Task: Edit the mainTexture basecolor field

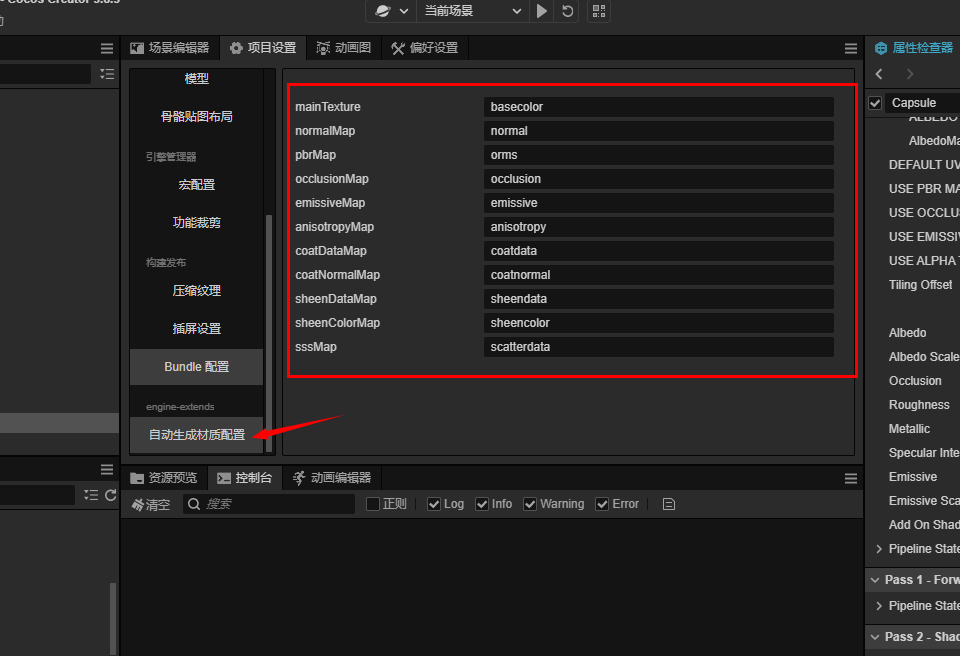Action: (x=658, y=107)
